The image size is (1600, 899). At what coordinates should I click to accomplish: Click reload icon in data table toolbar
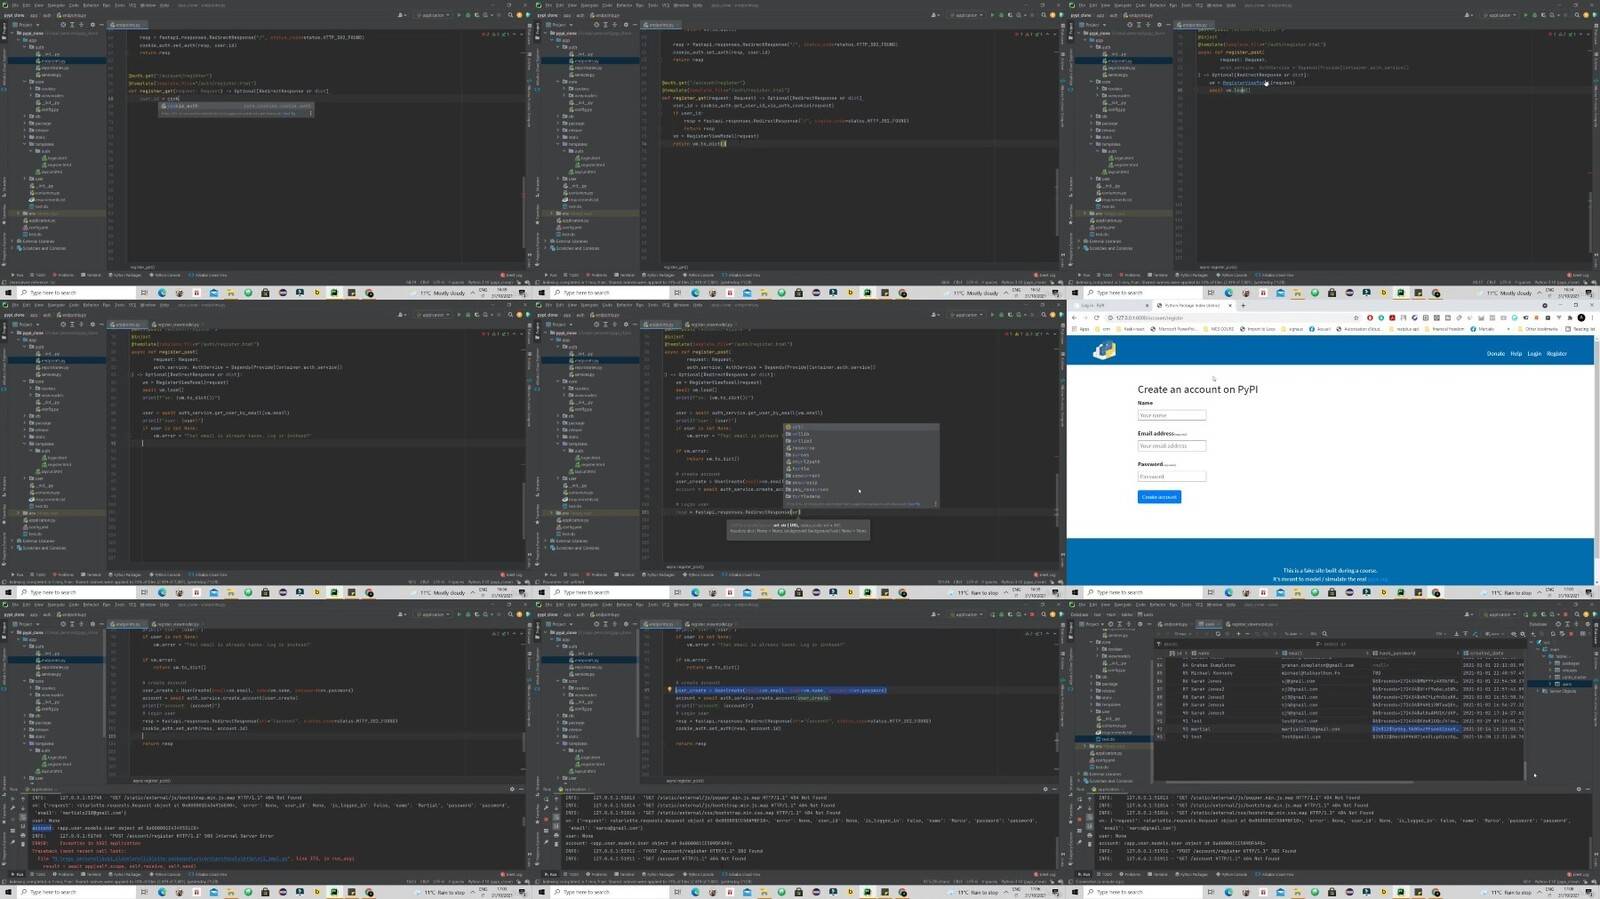coord(1218,634)
